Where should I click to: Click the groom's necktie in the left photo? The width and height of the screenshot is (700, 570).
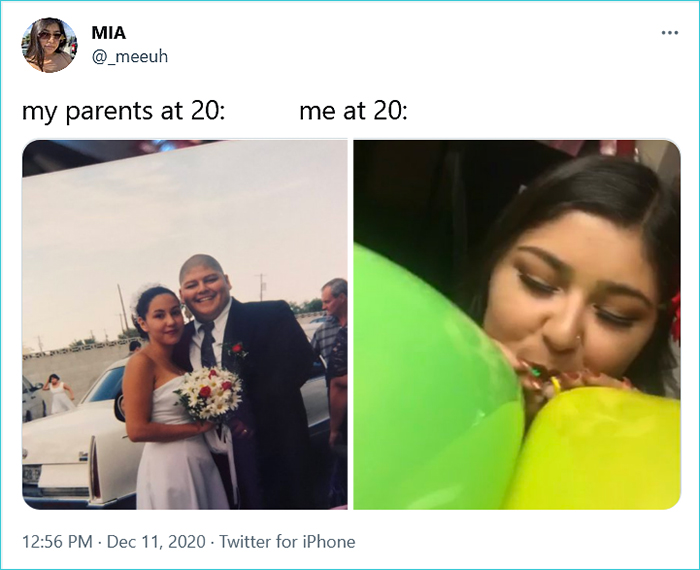coord(207,345)
